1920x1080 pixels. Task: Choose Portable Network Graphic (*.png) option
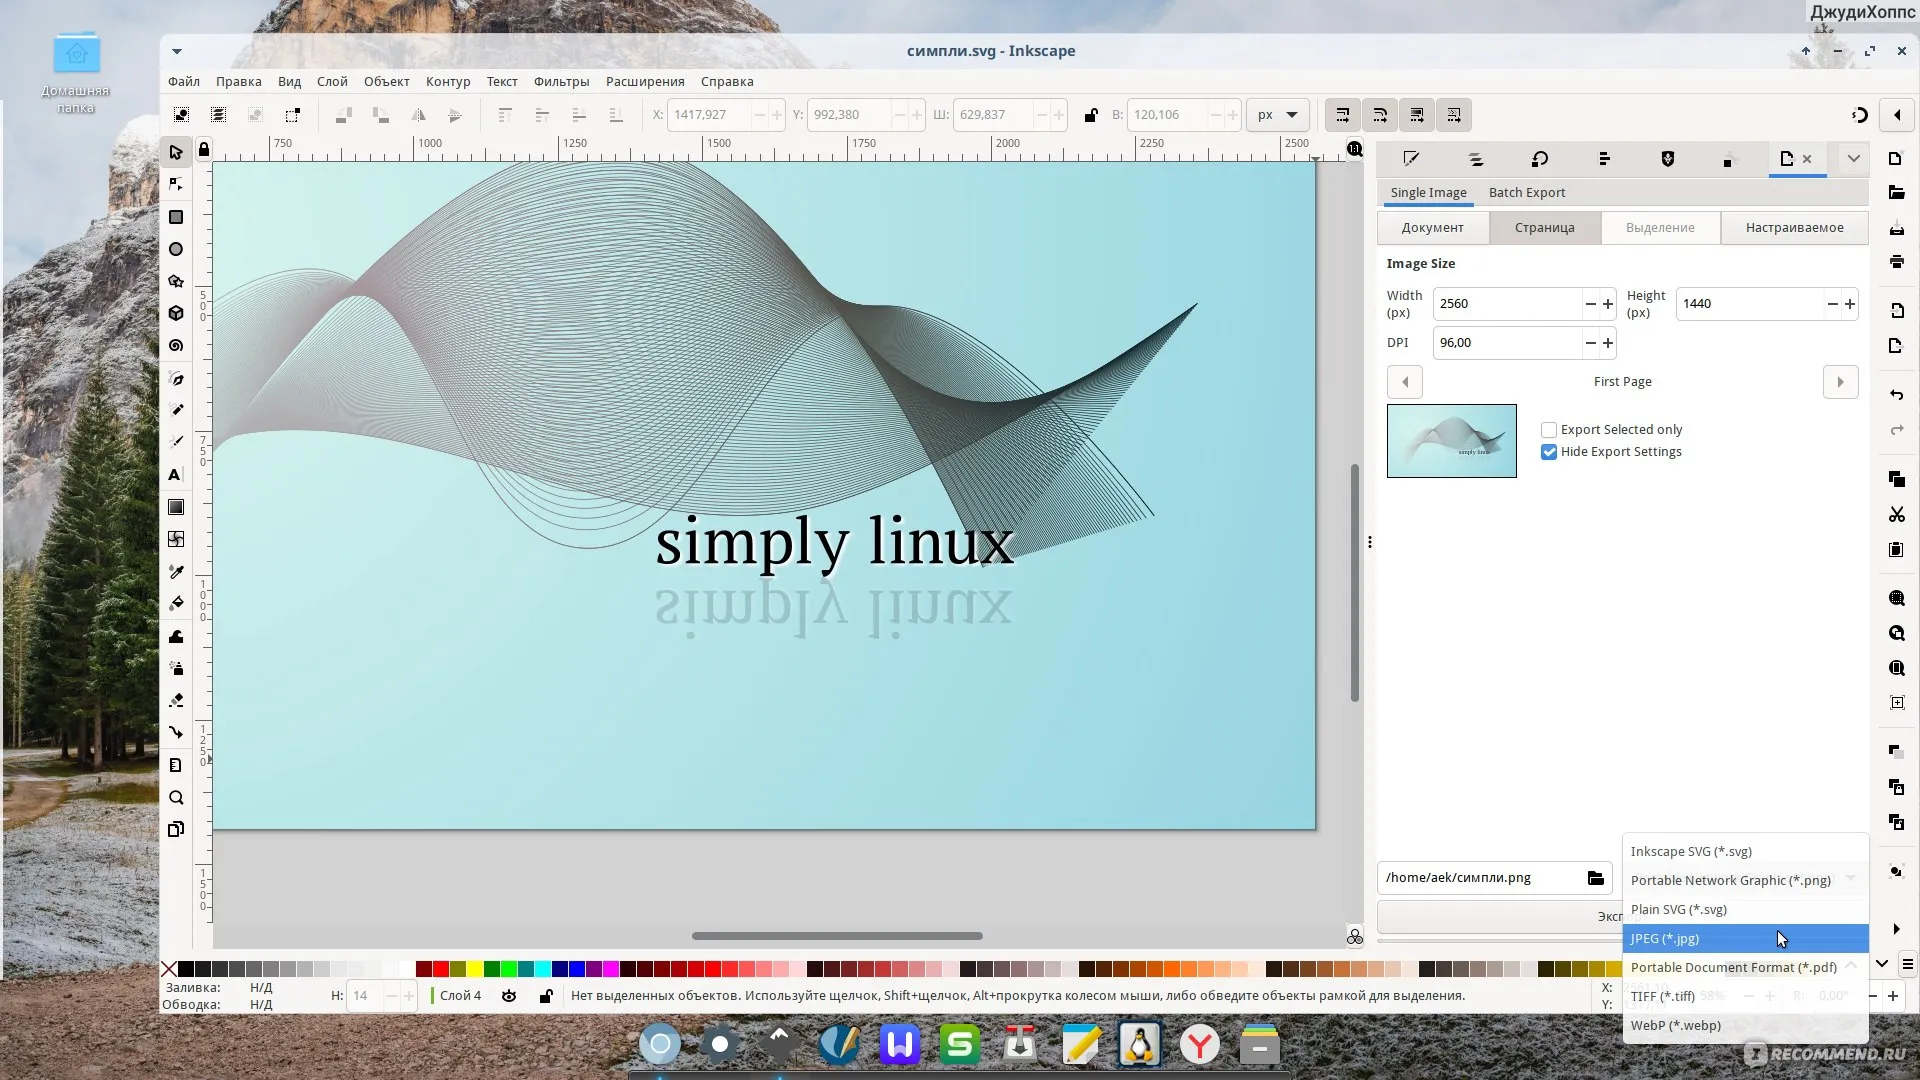(x=1745, y=880)
